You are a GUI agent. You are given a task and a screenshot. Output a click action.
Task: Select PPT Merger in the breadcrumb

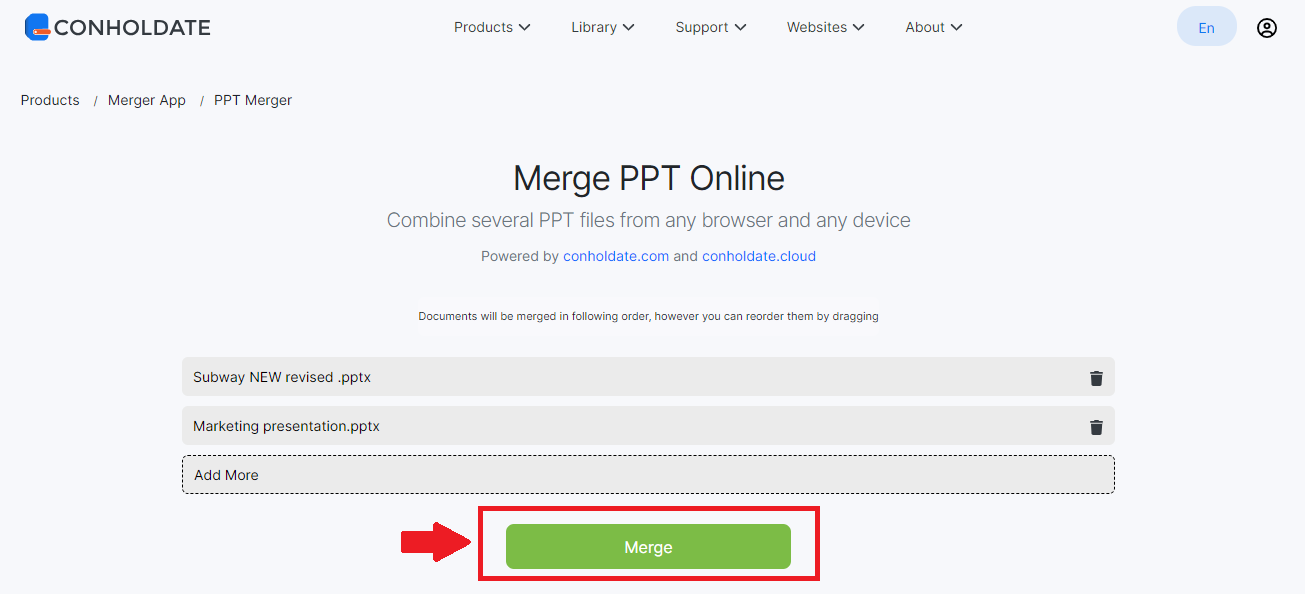click(x=252, y=99)
